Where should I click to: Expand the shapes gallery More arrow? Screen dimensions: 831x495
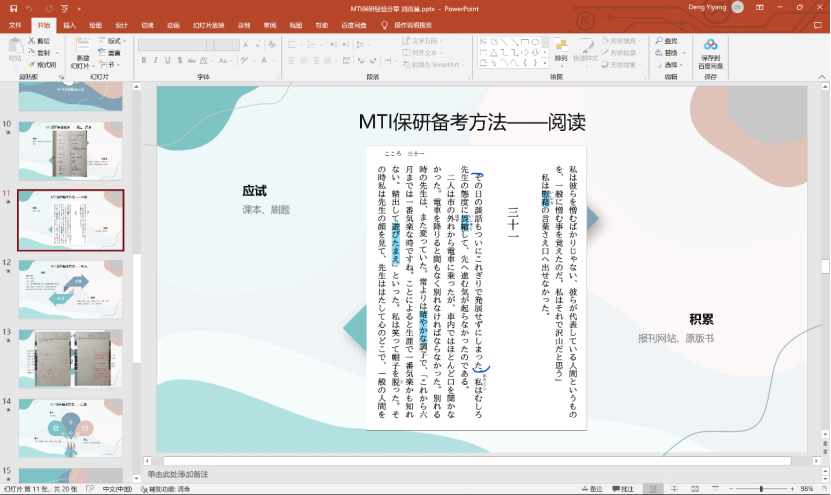point(546,64)
